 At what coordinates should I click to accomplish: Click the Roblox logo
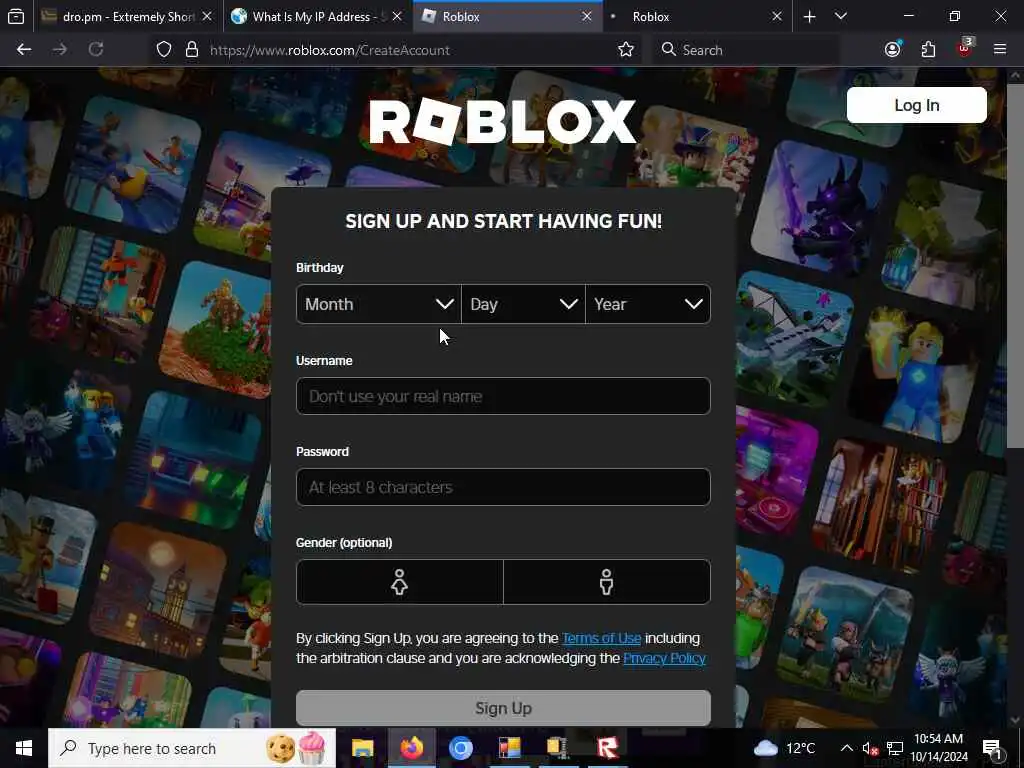tap(503, 121)
